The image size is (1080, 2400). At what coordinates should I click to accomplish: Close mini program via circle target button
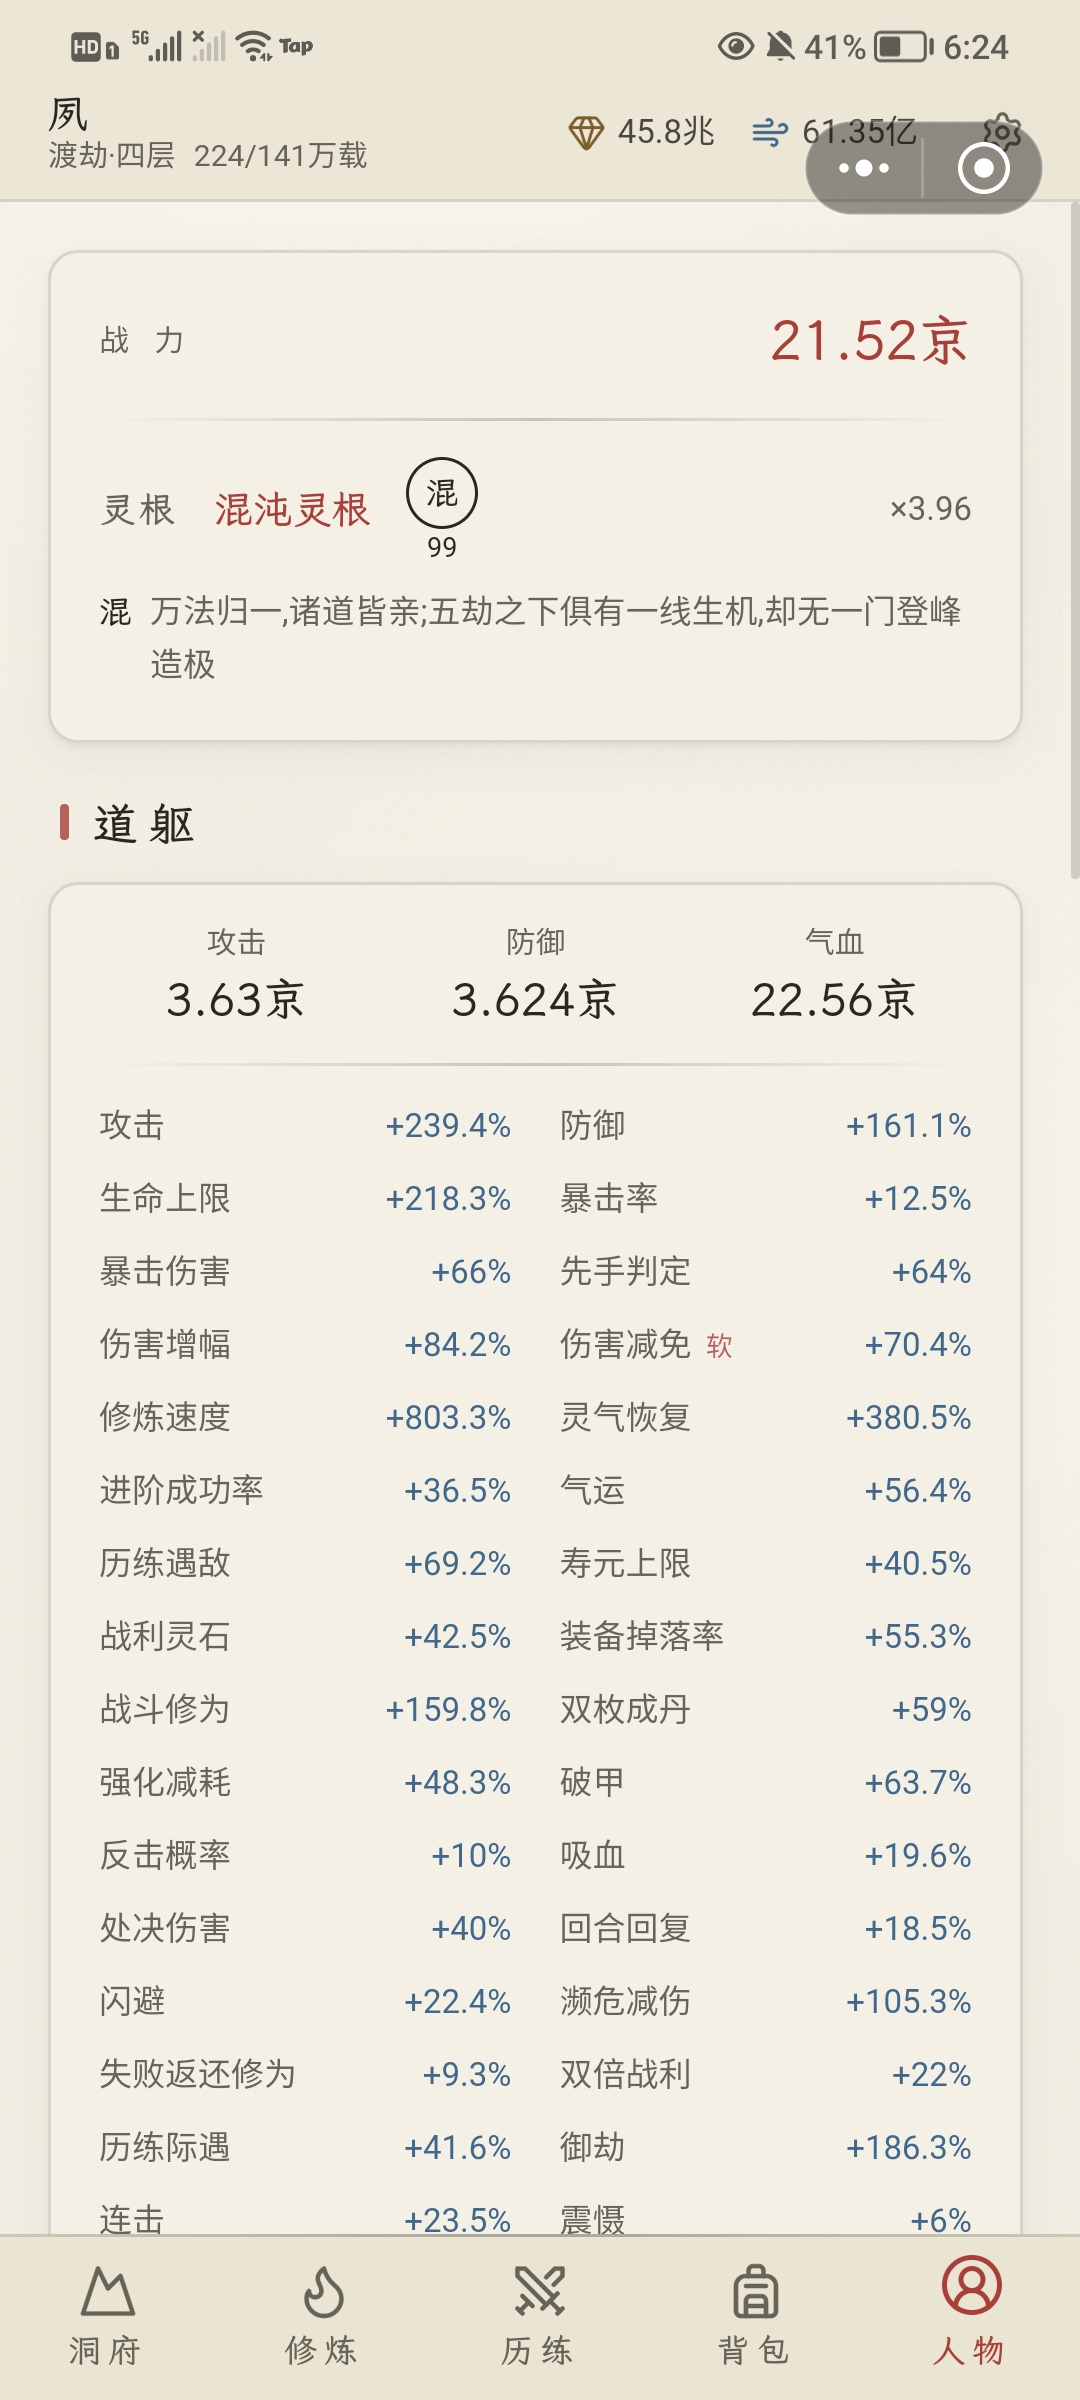click(x=983, y=168)
